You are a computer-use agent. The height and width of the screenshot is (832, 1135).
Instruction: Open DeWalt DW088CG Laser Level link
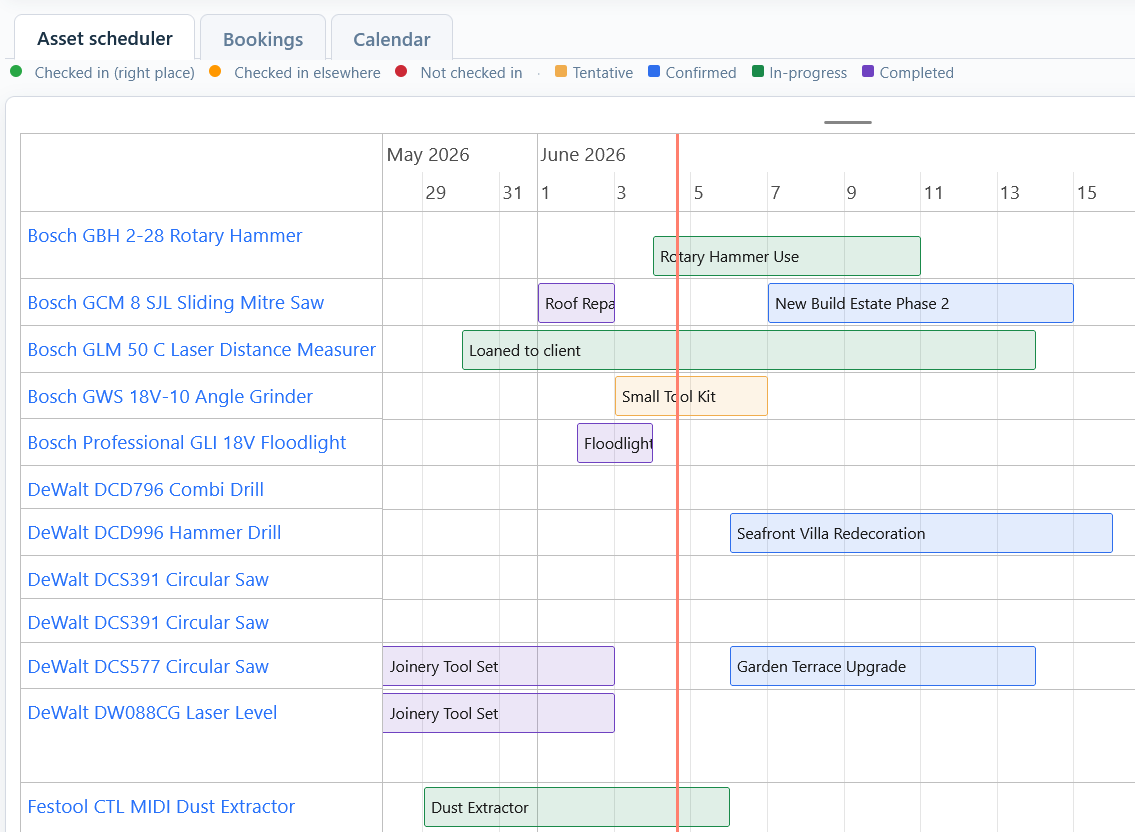[153, 713]
